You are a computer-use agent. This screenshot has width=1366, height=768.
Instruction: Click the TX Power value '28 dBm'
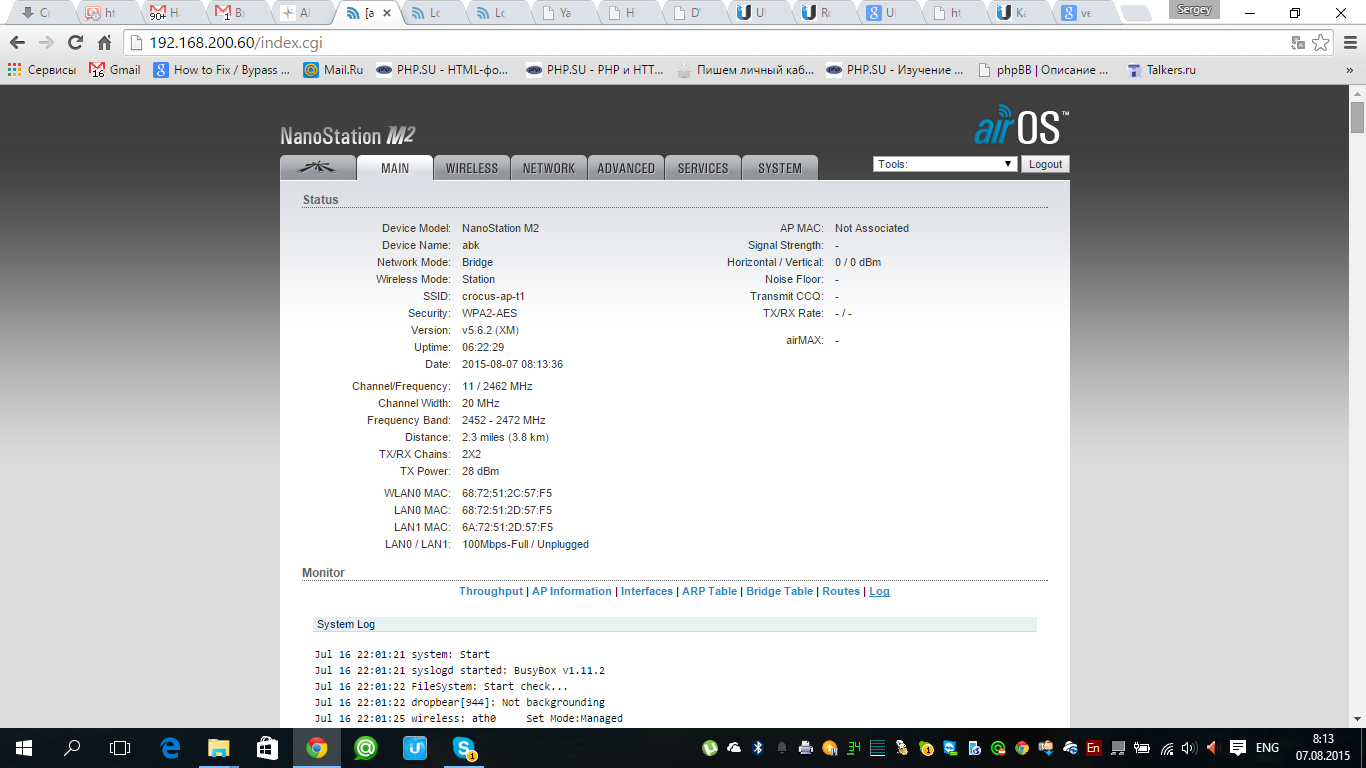[480, 471]
